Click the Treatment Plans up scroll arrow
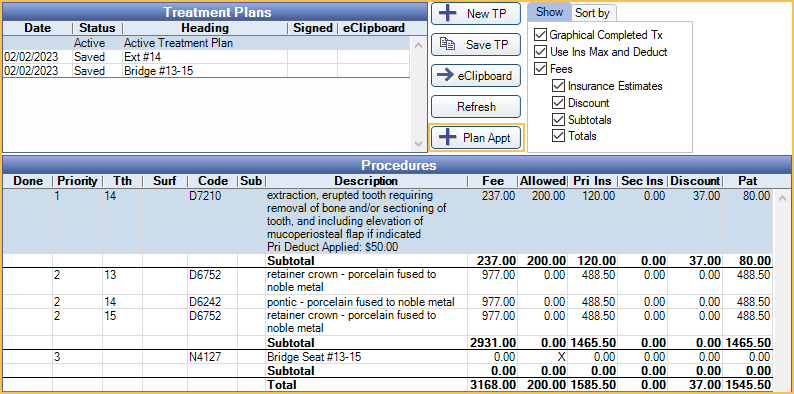The image size is (794, 394). click(x=418, y=45)
